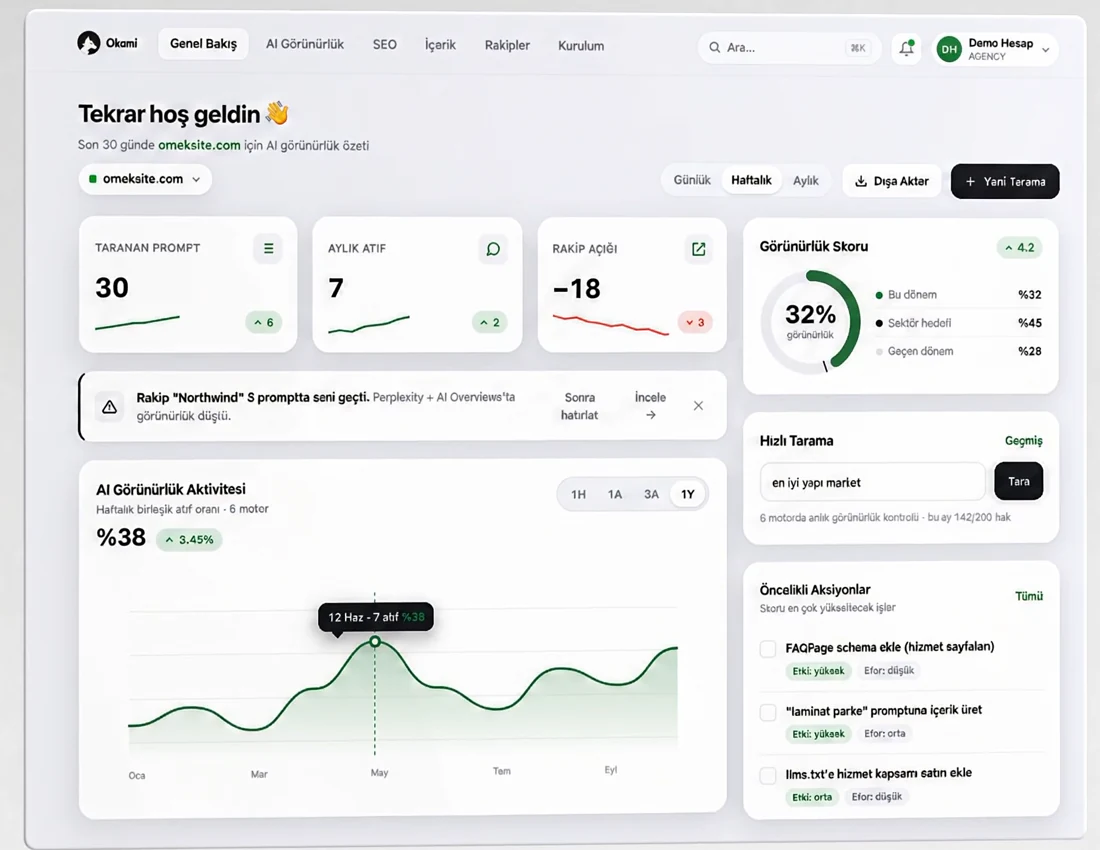The width and height of the screenshot is (1100, 850).
Task: Open the AI Görünürlük tab
Action: (x=304, y=44)
